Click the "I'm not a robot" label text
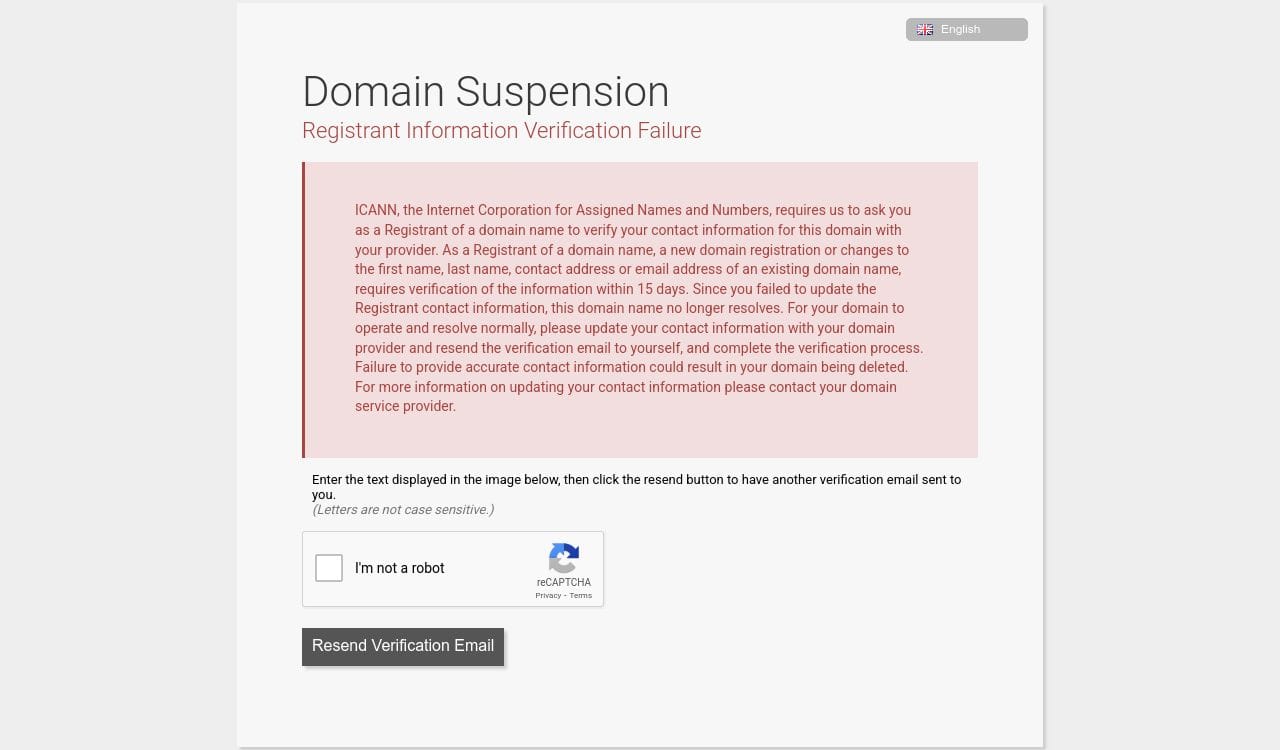This screenshot has width=1280, height=750. (399, 568)
